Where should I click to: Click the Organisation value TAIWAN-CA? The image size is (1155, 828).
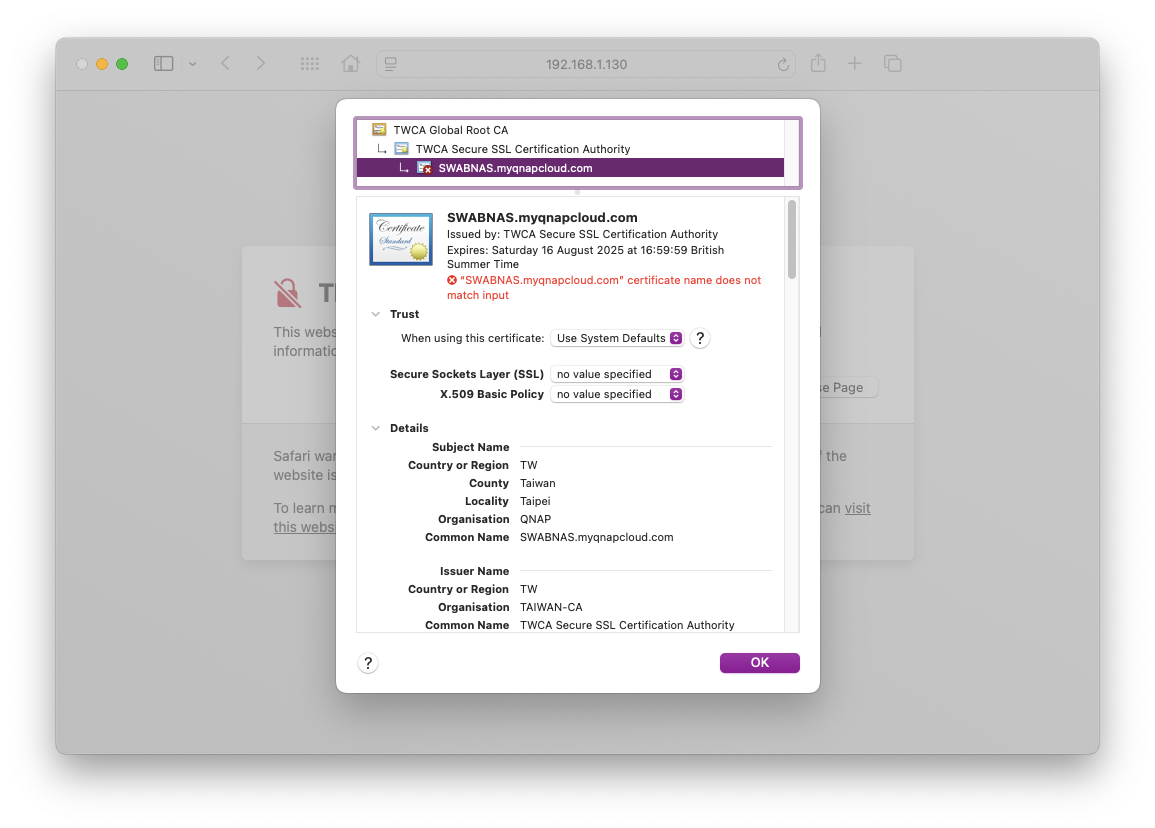551,607
